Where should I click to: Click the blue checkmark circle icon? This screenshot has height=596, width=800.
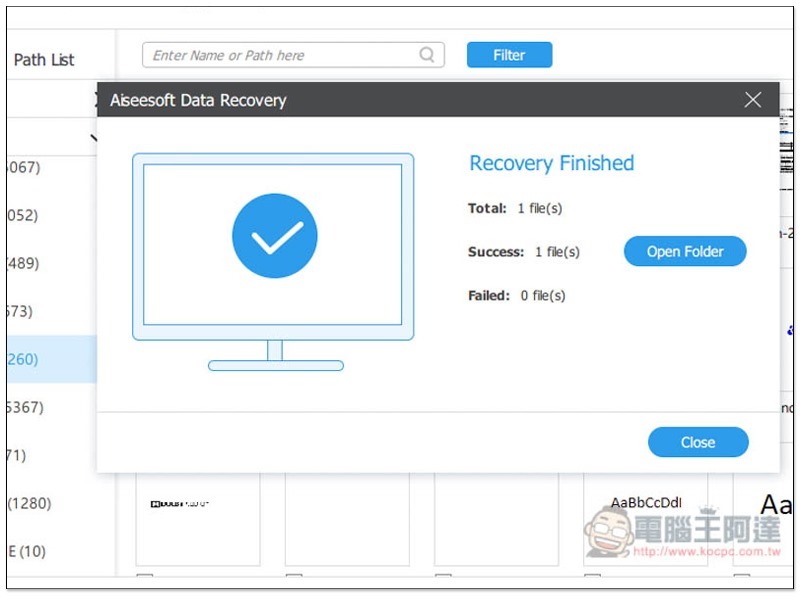click(274, 237)
